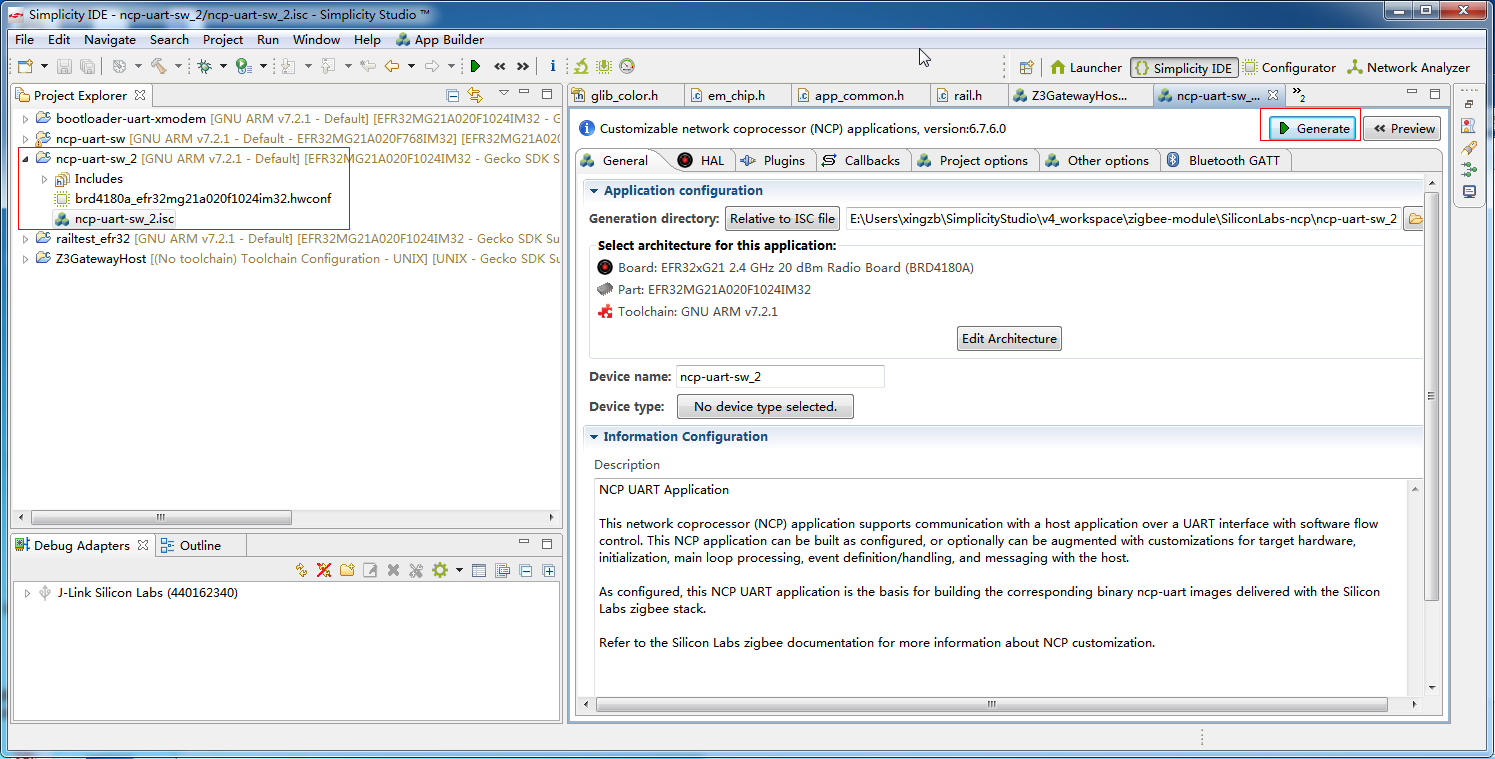Open Debug Adapters gear dropdown arrow
The image size is (1495, 759).
(459, 570)
